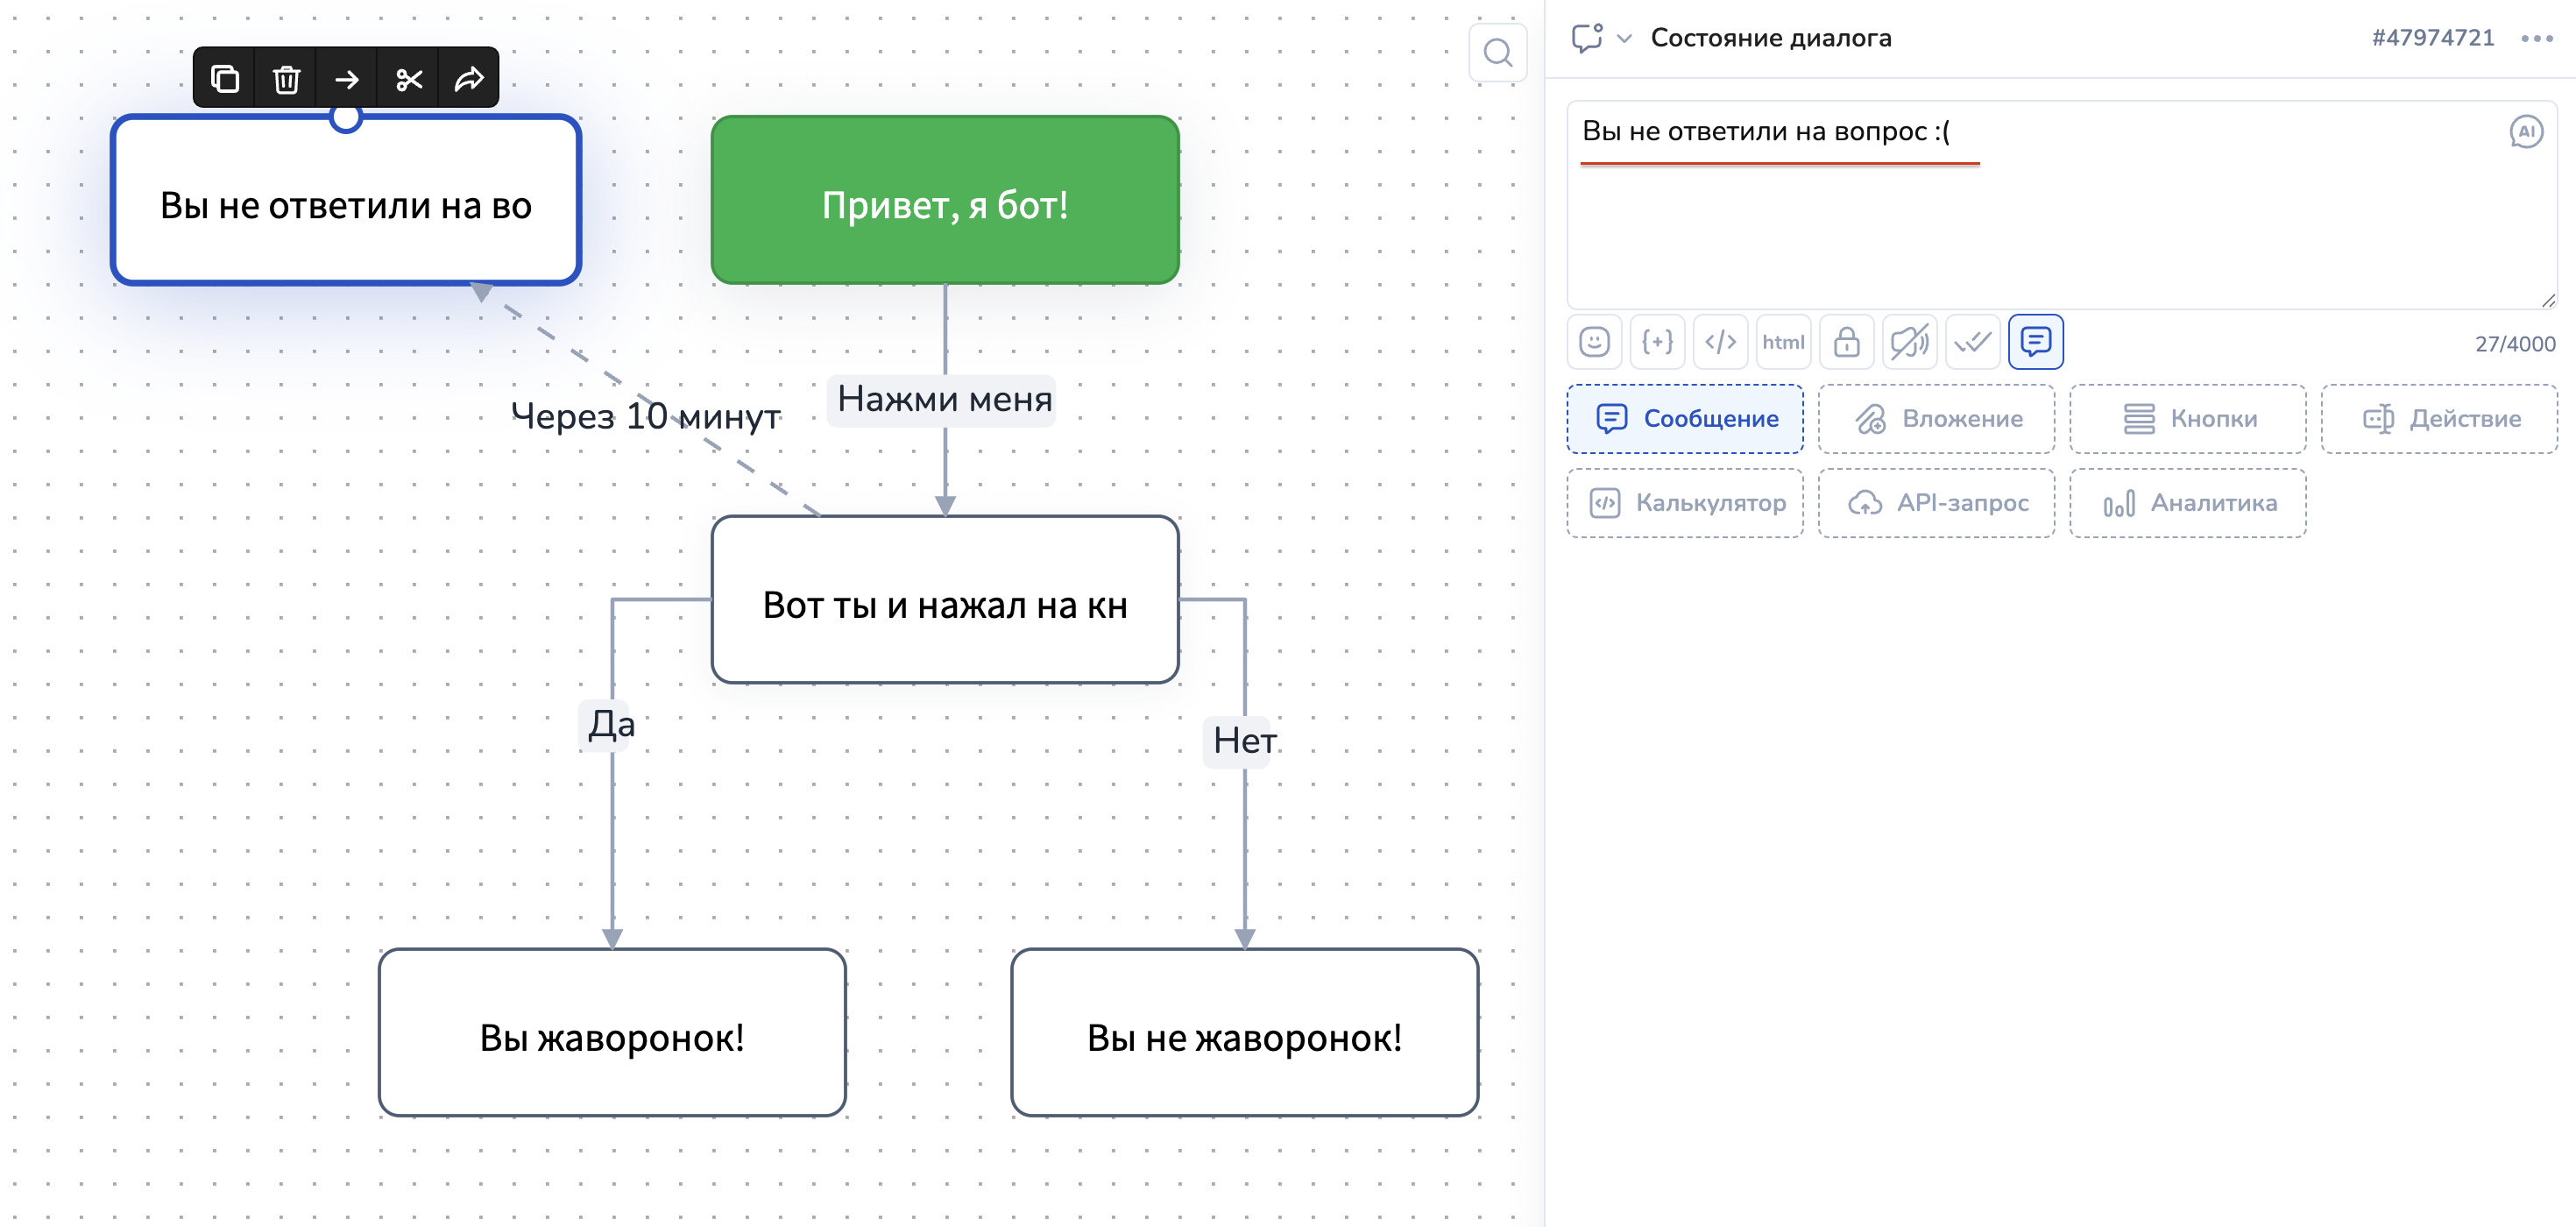
Task: Duplicate the selected node with copy icon
Action: 225,78
